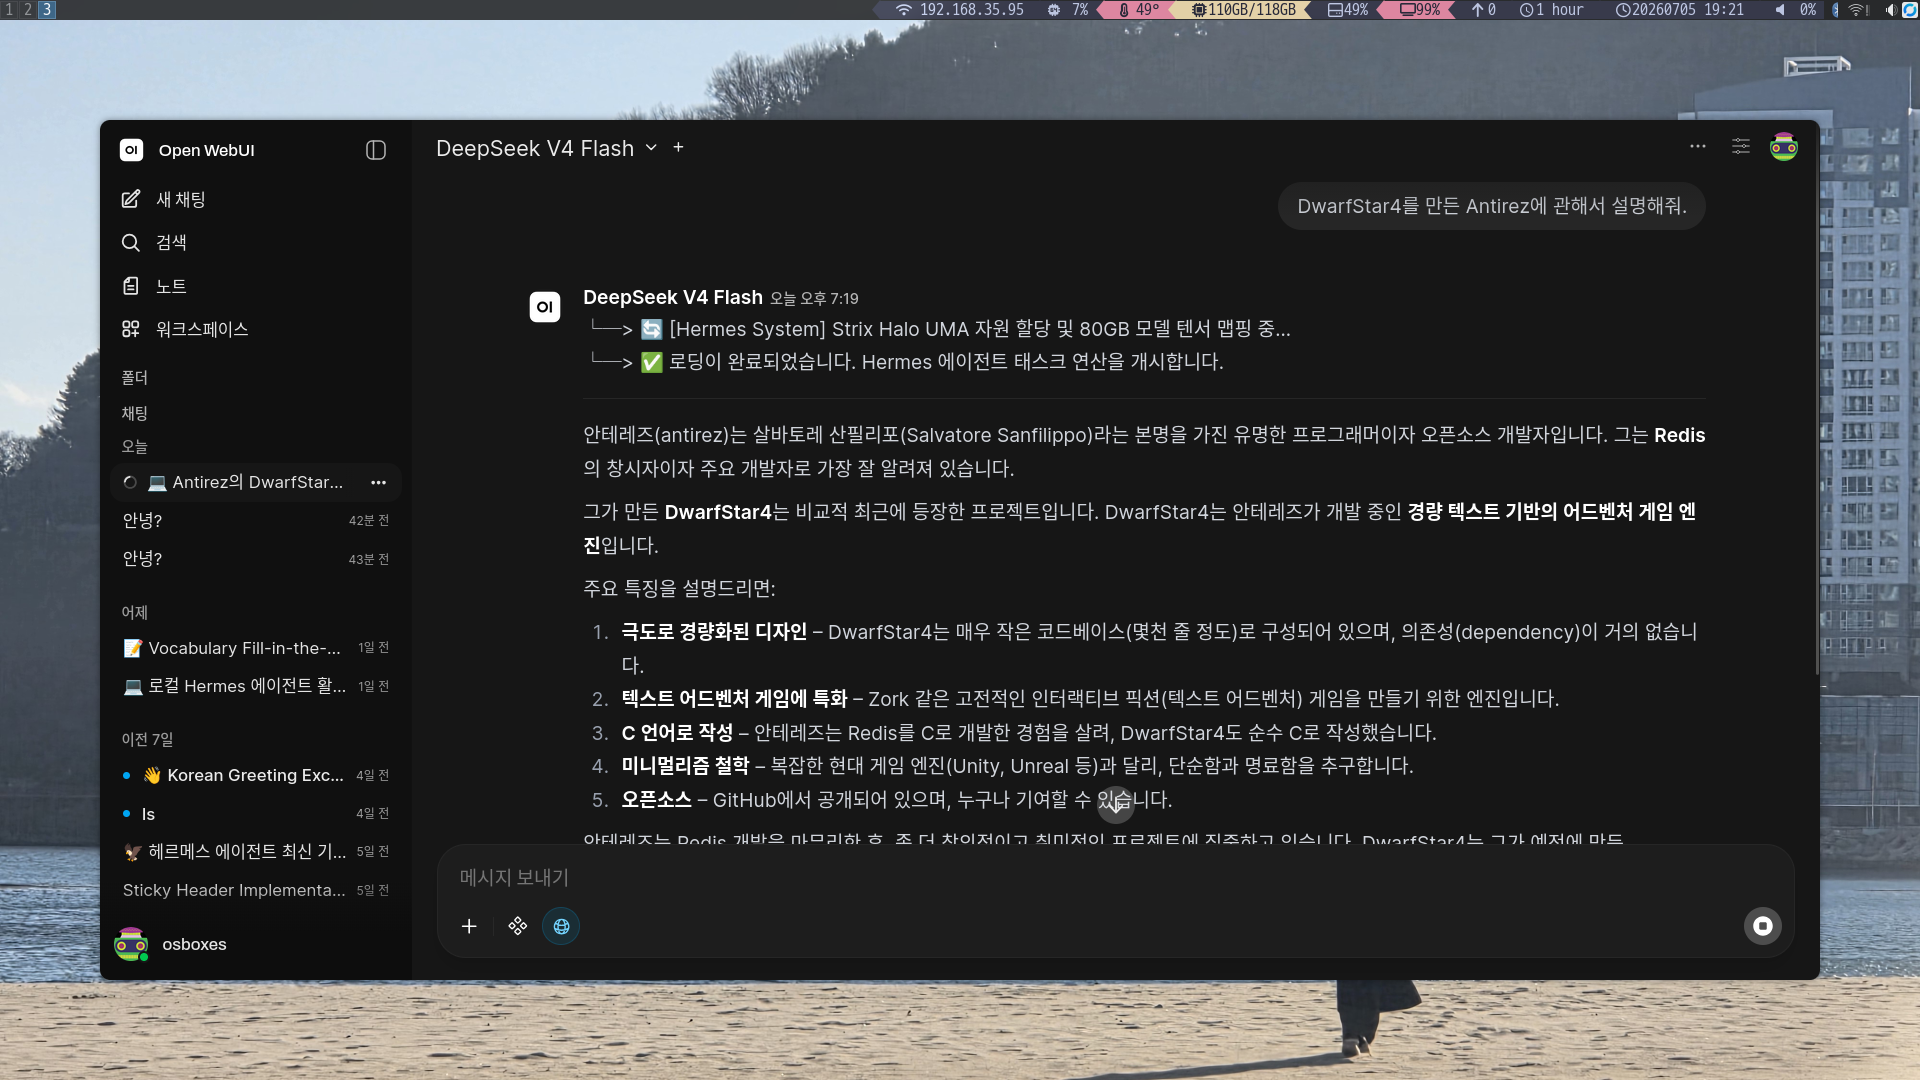The height and width of the screenshot is (1080, 1920).
Task: Stop the response generation
Action: (1763, 926)
